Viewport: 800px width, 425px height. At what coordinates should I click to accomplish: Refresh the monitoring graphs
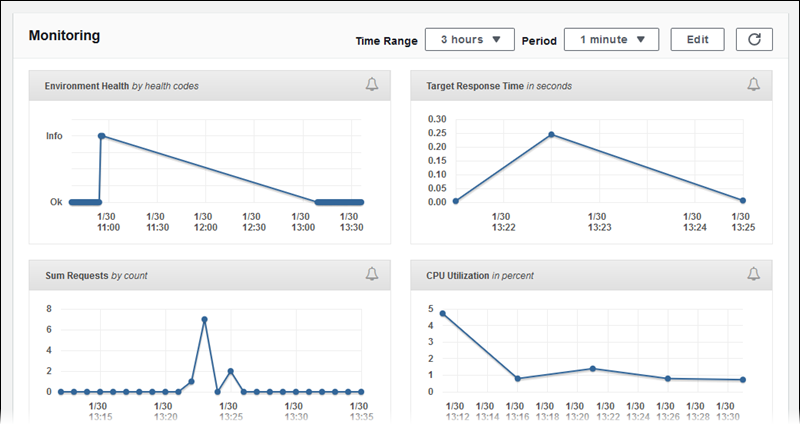(x=754, y=40)
